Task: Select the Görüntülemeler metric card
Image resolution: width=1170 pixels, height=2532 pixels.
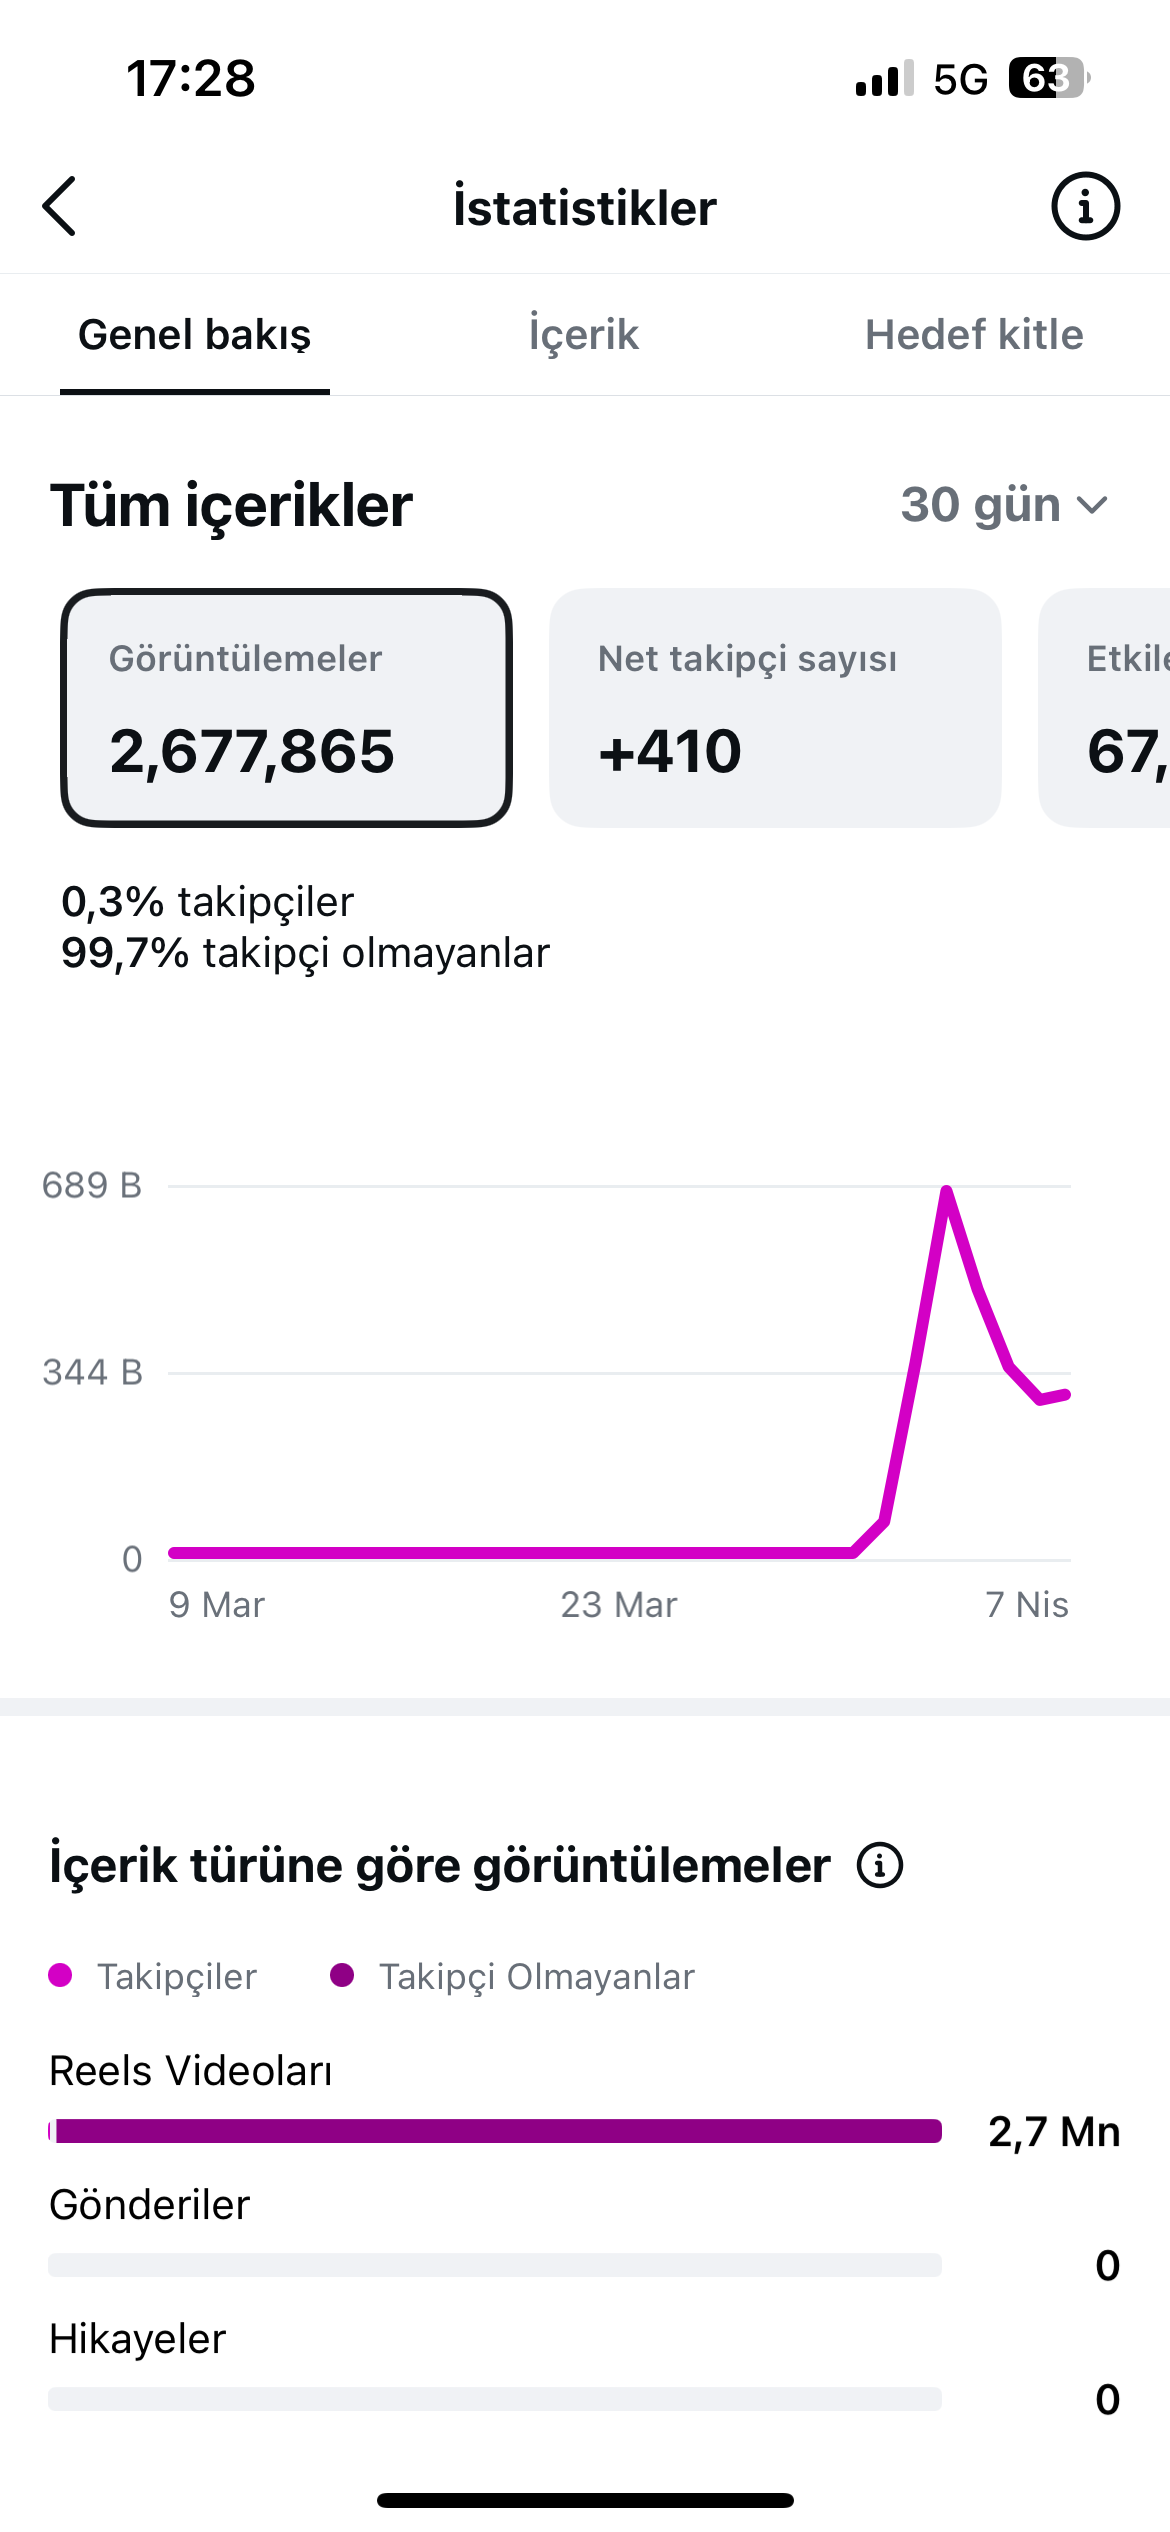Action: (286, 708)
